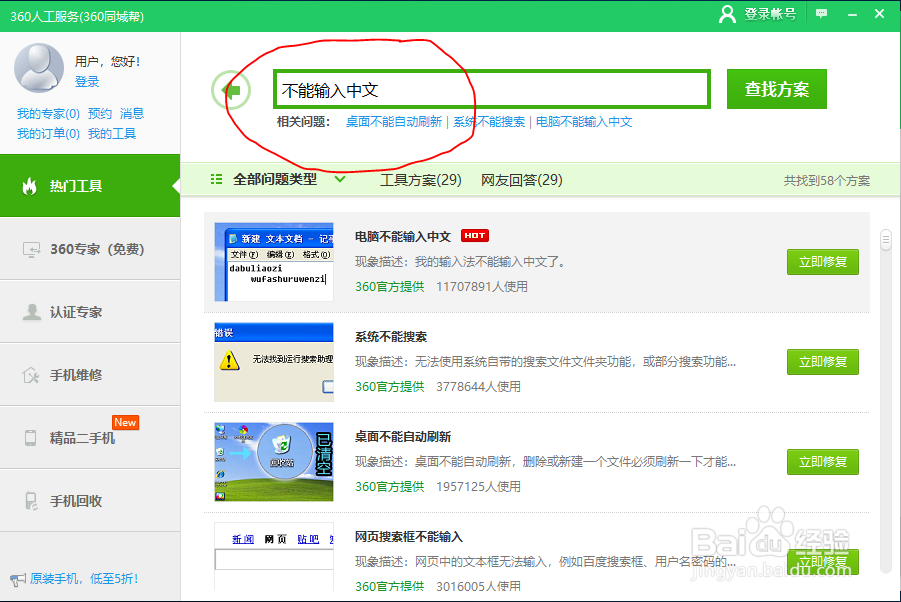Click the search input containing 不能输入中文

point(492,89)
